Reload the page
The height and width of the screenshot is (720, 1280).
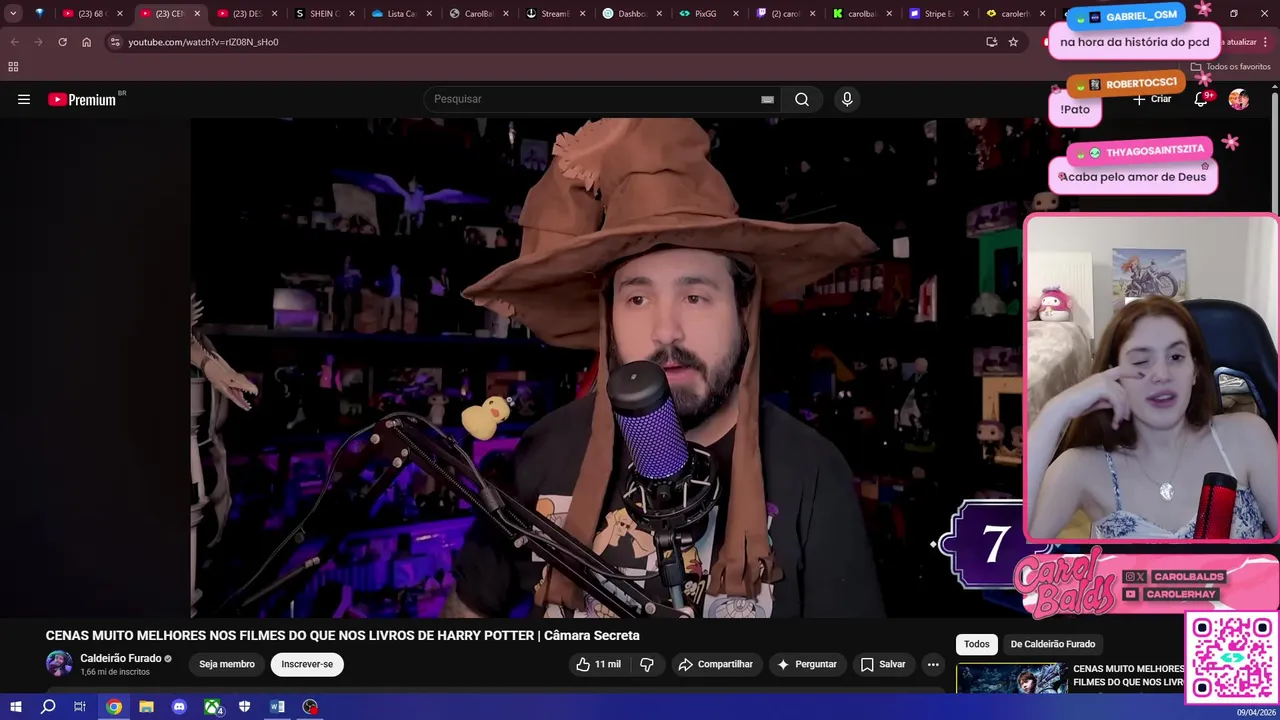point(62,42)
